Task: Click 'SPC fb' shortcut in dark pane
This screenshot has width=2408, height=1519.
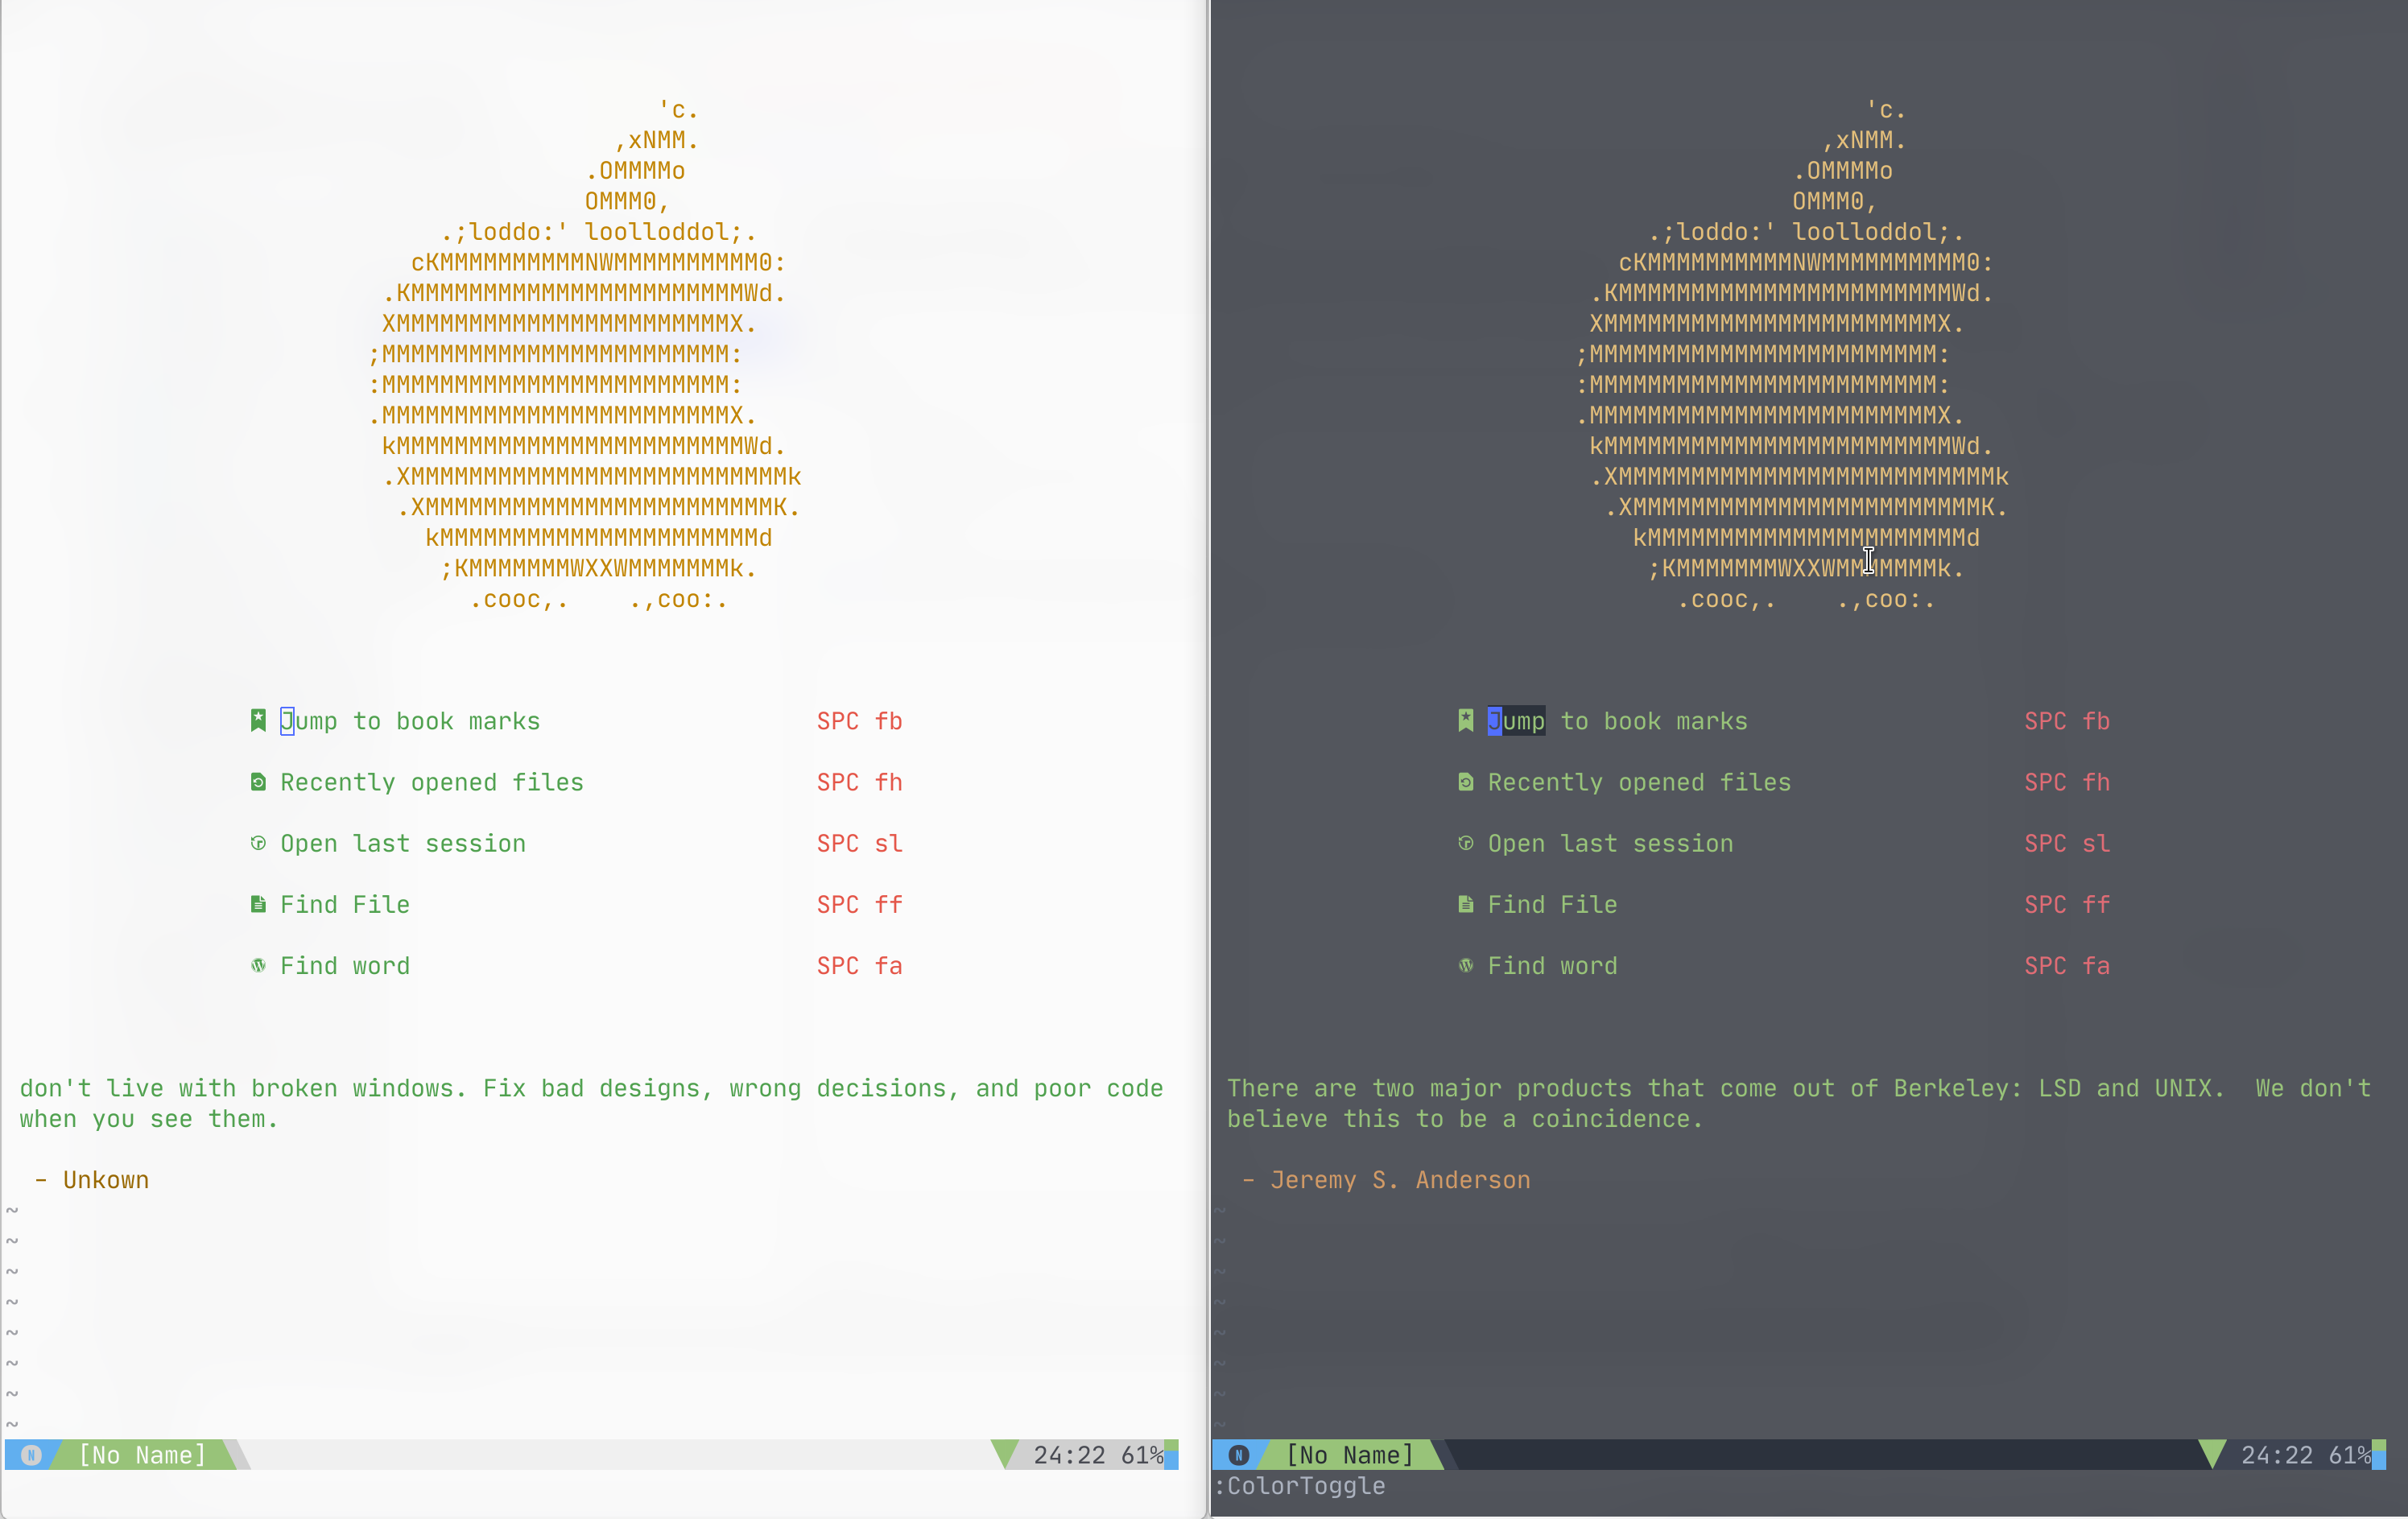Action: [x=2067, y=721]
